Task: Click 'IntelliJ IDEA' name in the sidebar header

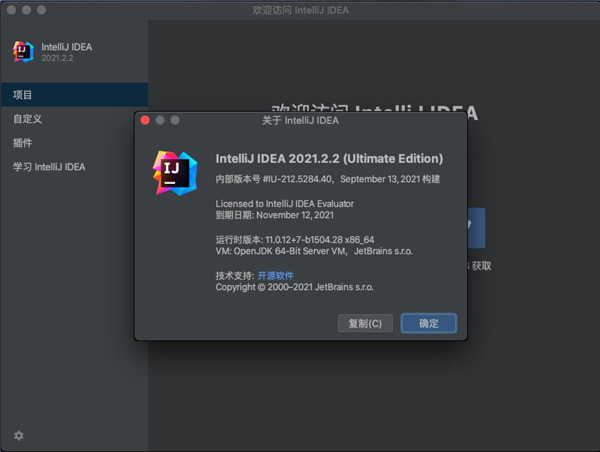Action: click(x=67, y=47)
